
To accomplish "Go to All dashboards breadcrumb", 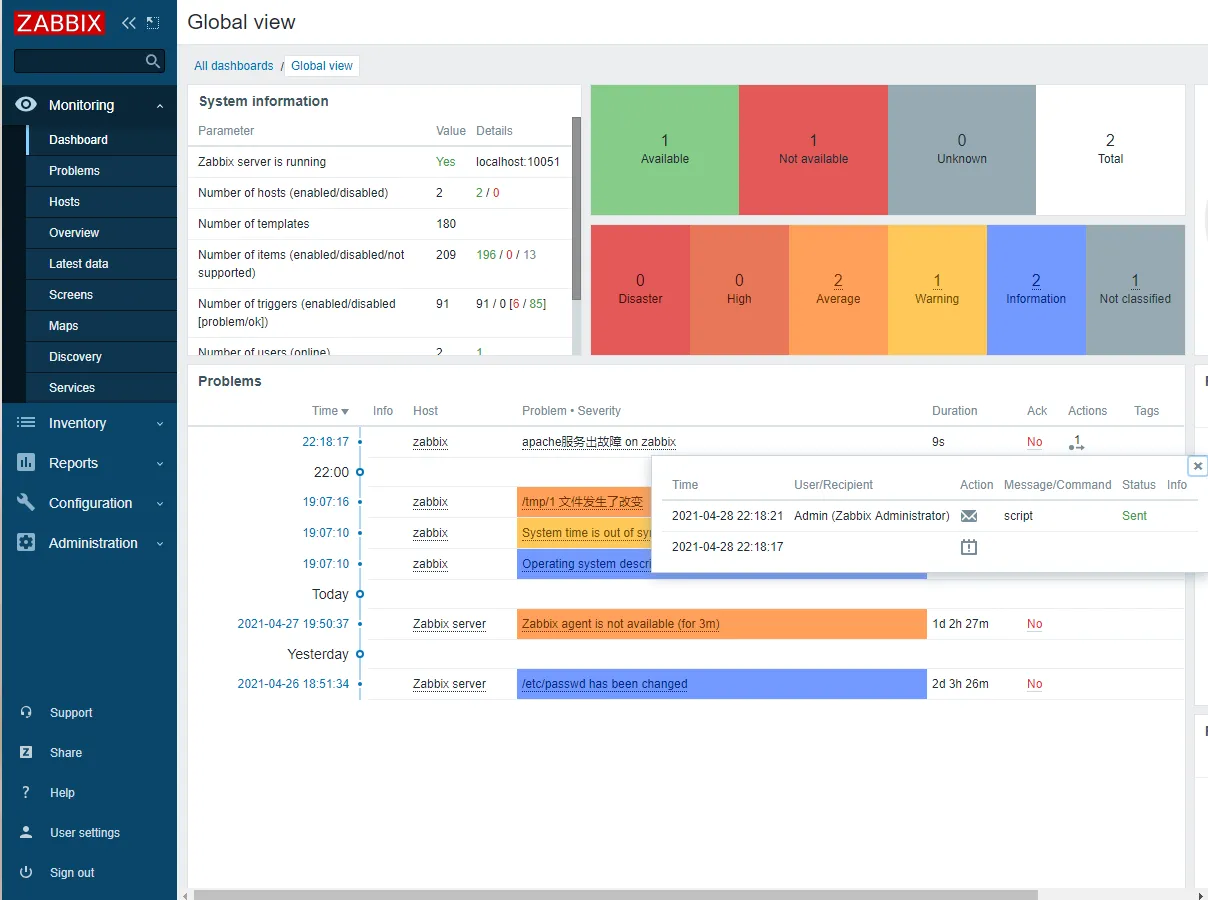I will [233, 66].
